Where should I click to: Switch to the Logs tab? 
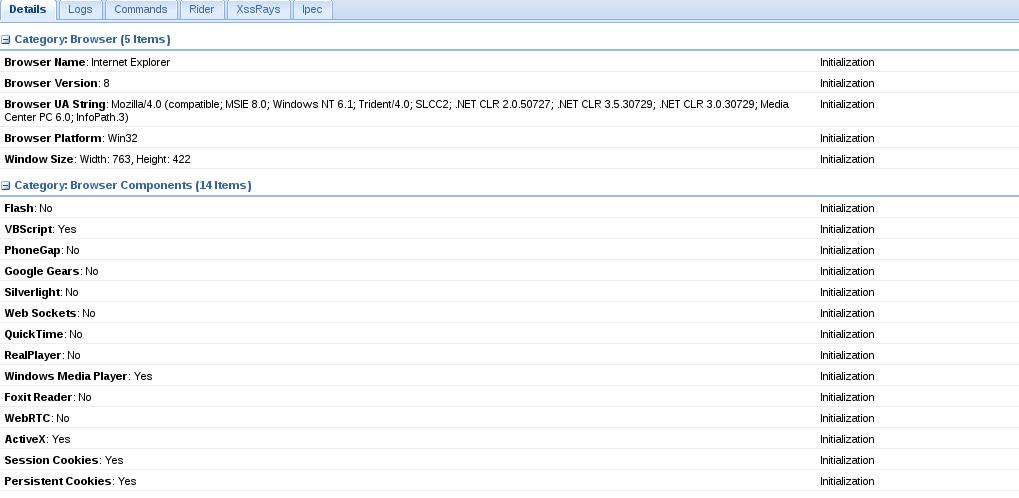pos(80,10)
